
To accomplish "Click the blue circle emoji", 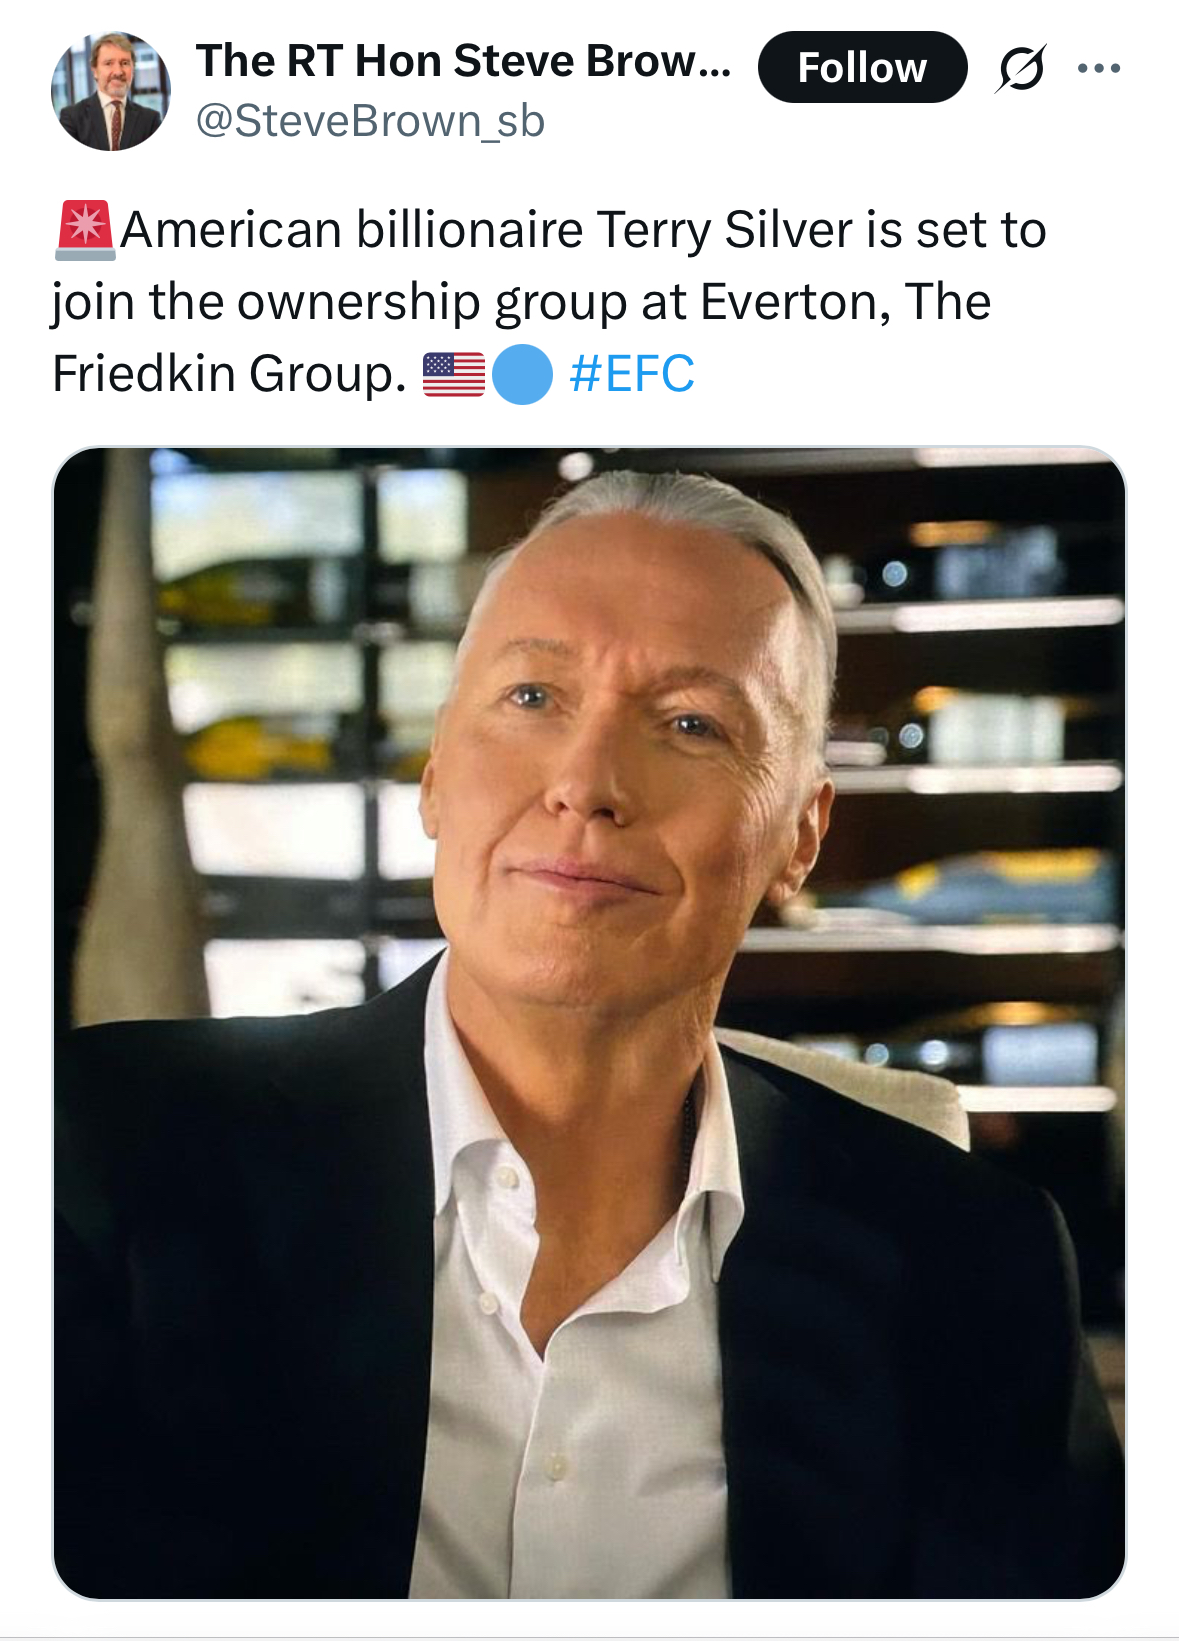I will [522, 374].
